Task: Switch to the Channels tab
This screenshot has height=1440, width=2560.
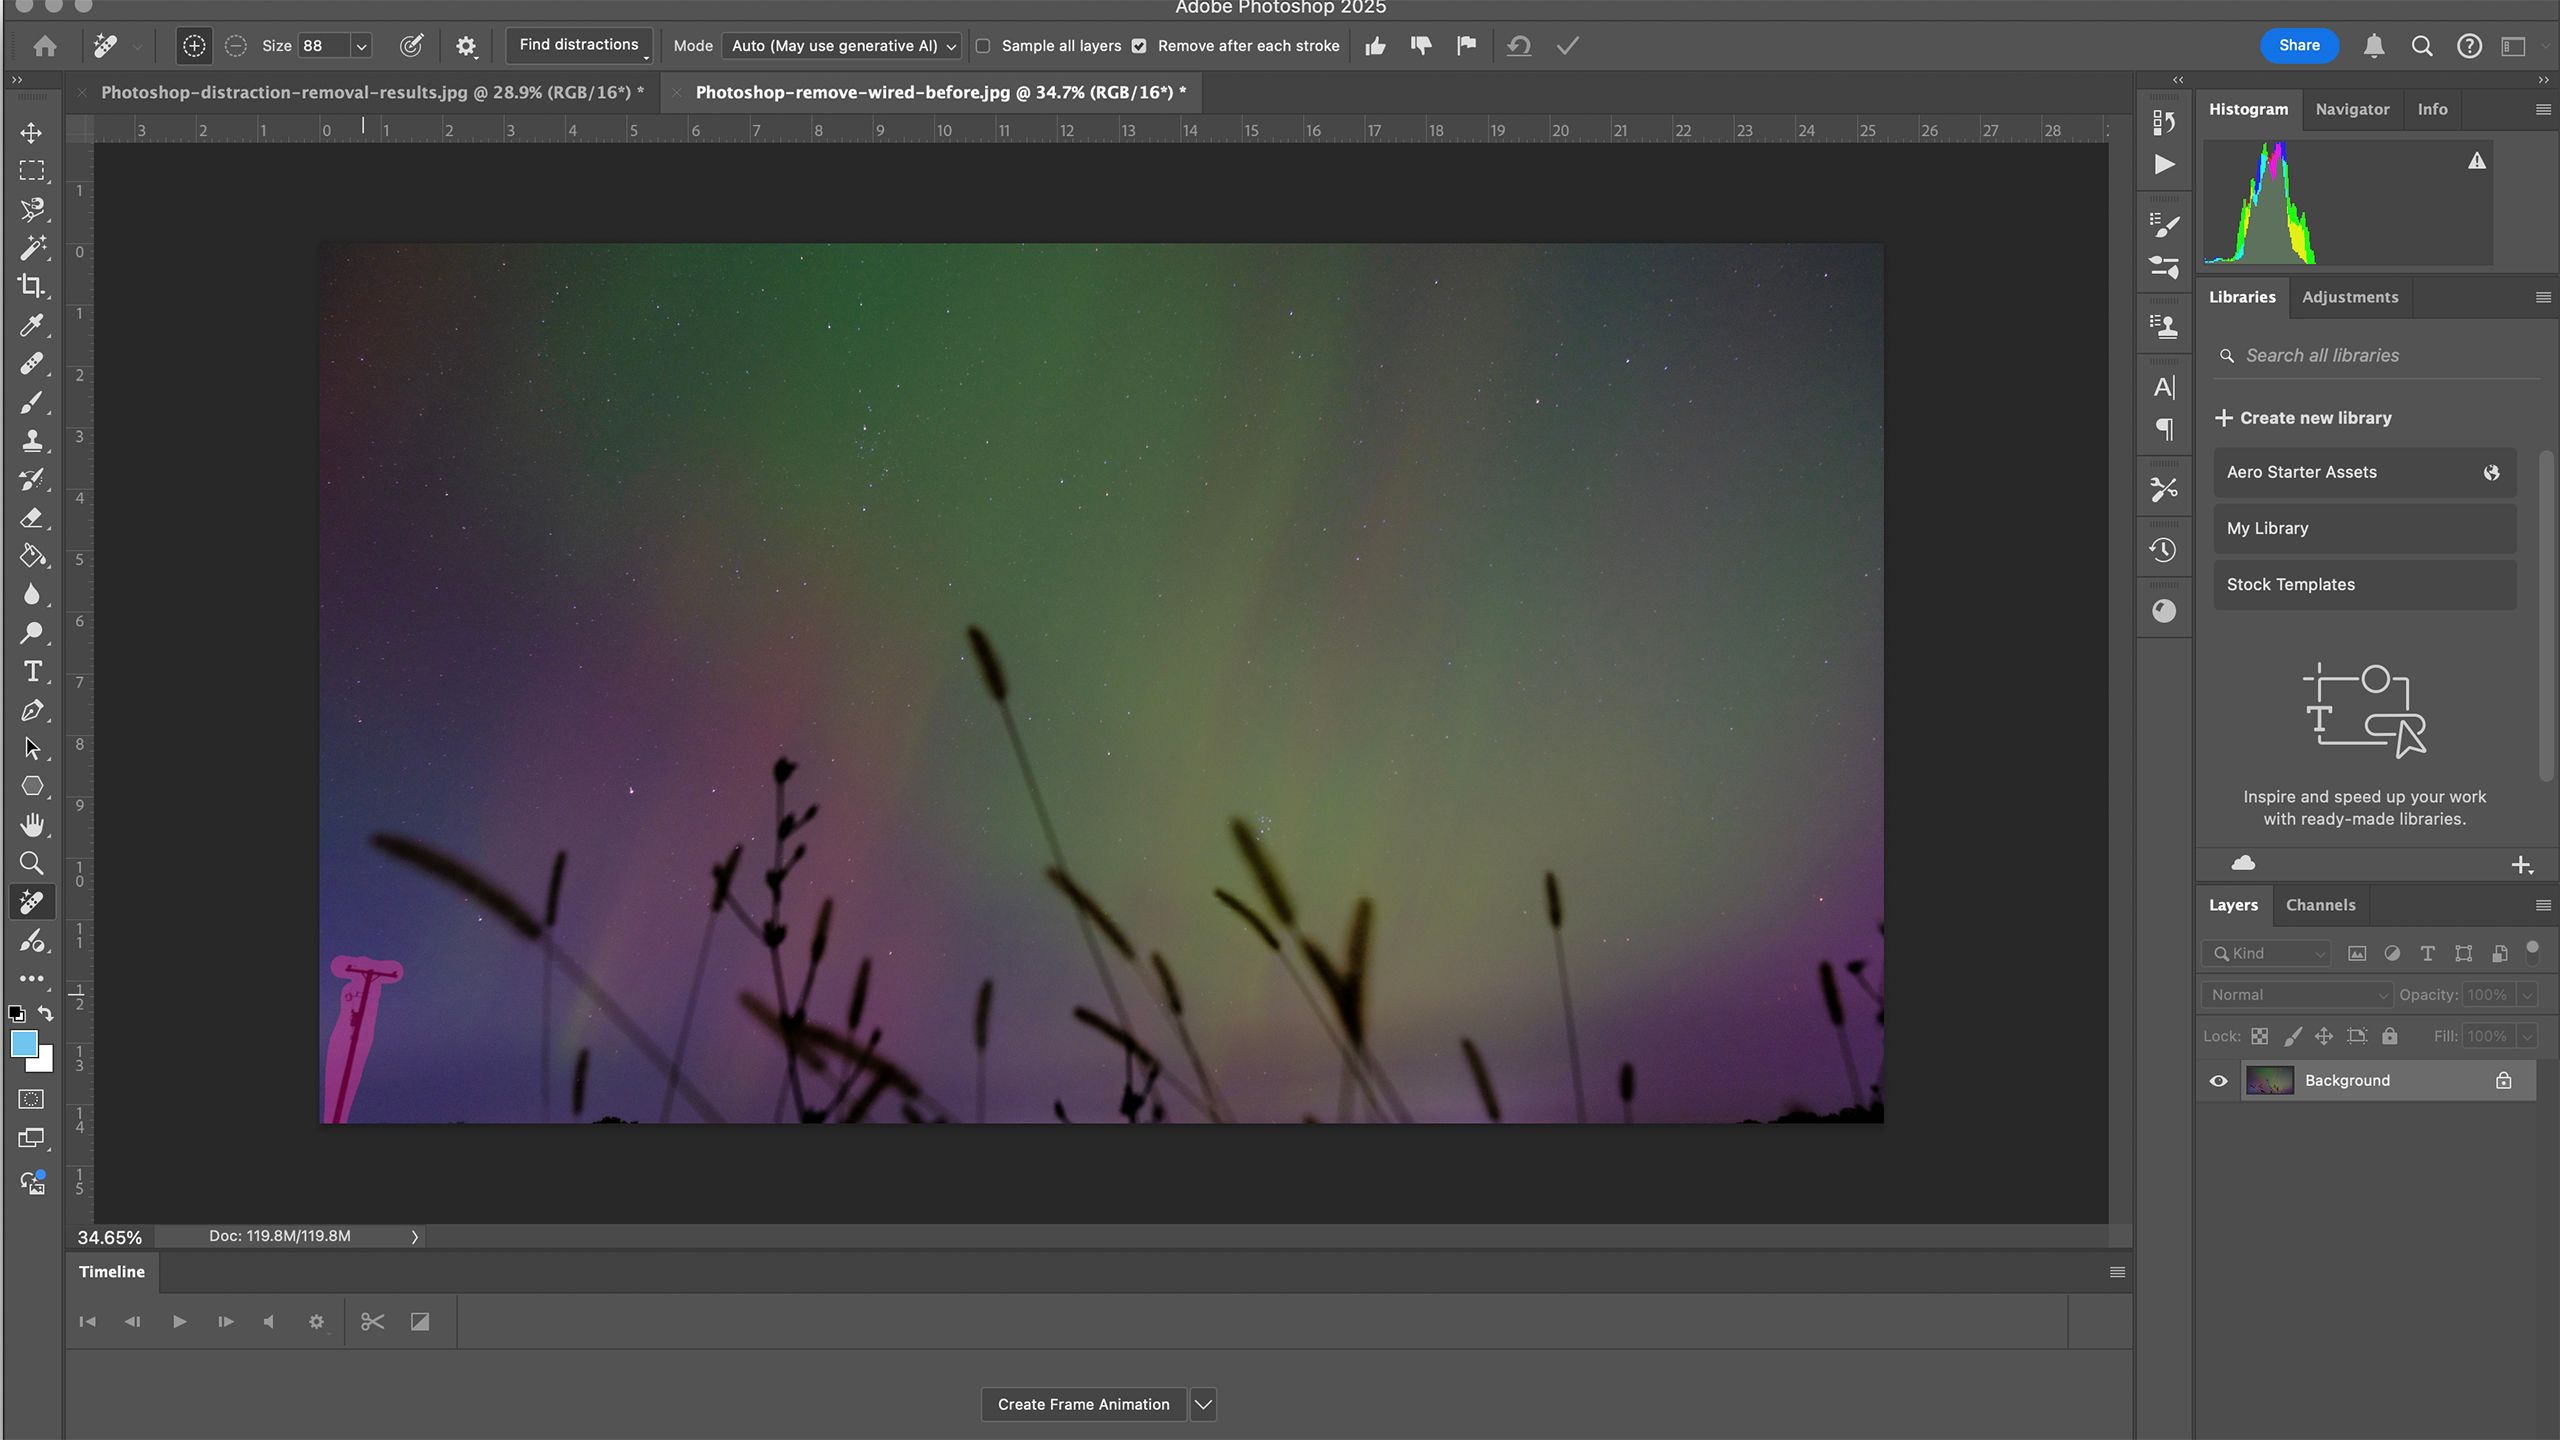Action: 2320,905
